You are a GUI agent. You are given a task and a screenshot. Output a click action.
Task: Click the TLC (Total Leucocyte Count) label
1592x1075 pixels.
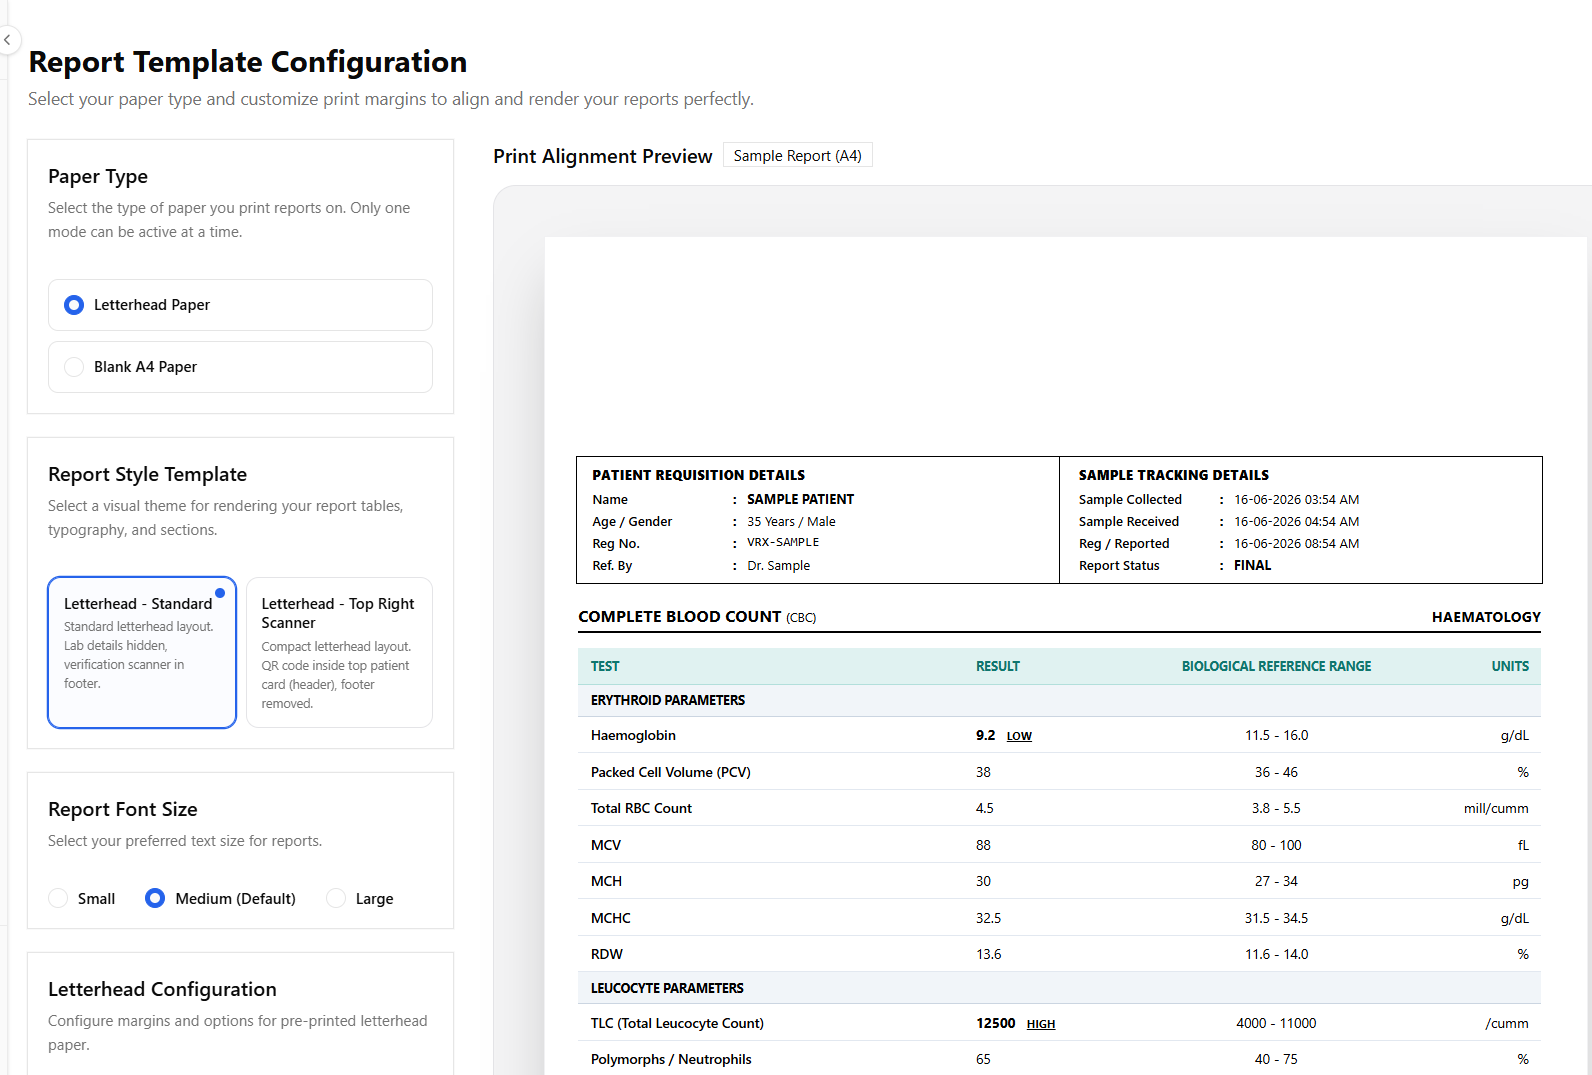(677, 1023)
